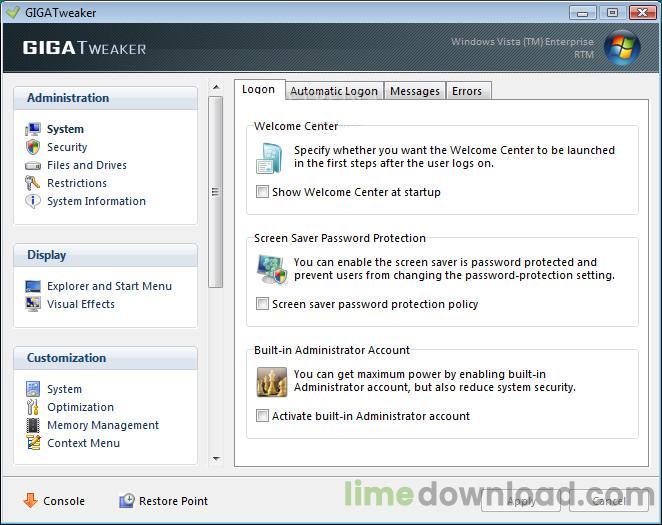Viewport: 662px width, 525px height.
Task: Click the Visual Effects monitor icon
Action: [x=33, y=304]
